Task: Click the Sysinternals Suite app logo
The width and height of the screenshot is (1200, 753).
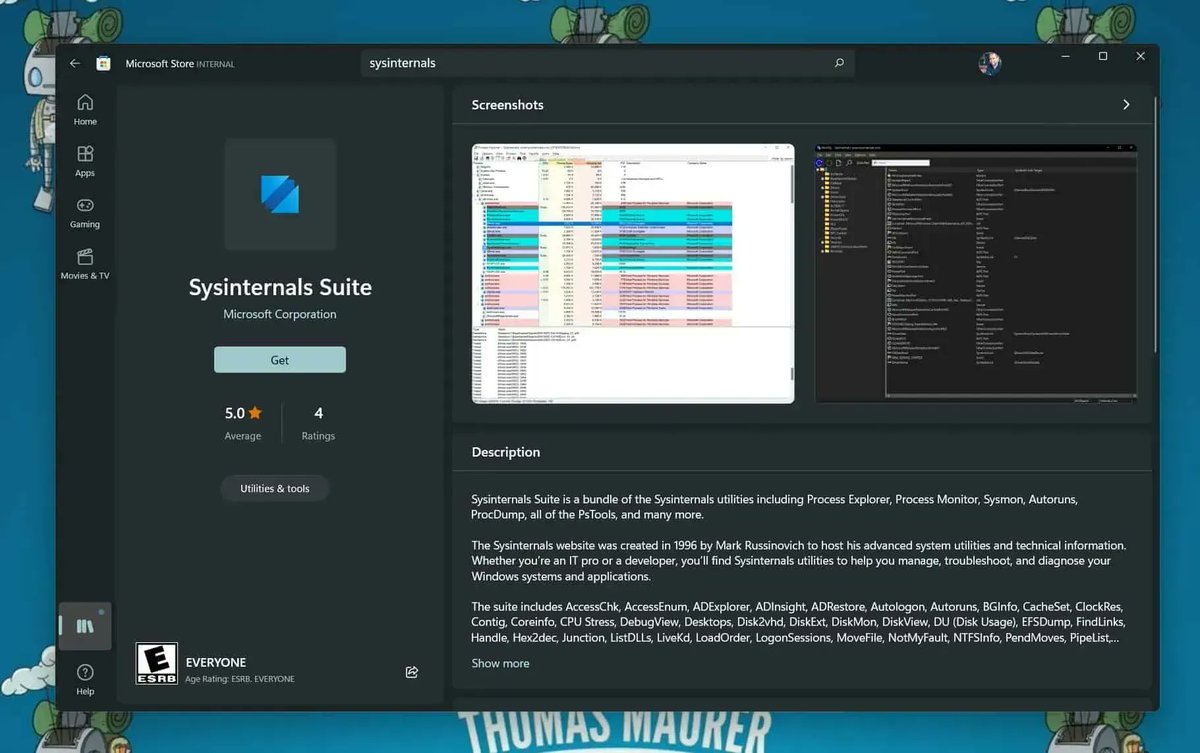Action: point(280,194)
